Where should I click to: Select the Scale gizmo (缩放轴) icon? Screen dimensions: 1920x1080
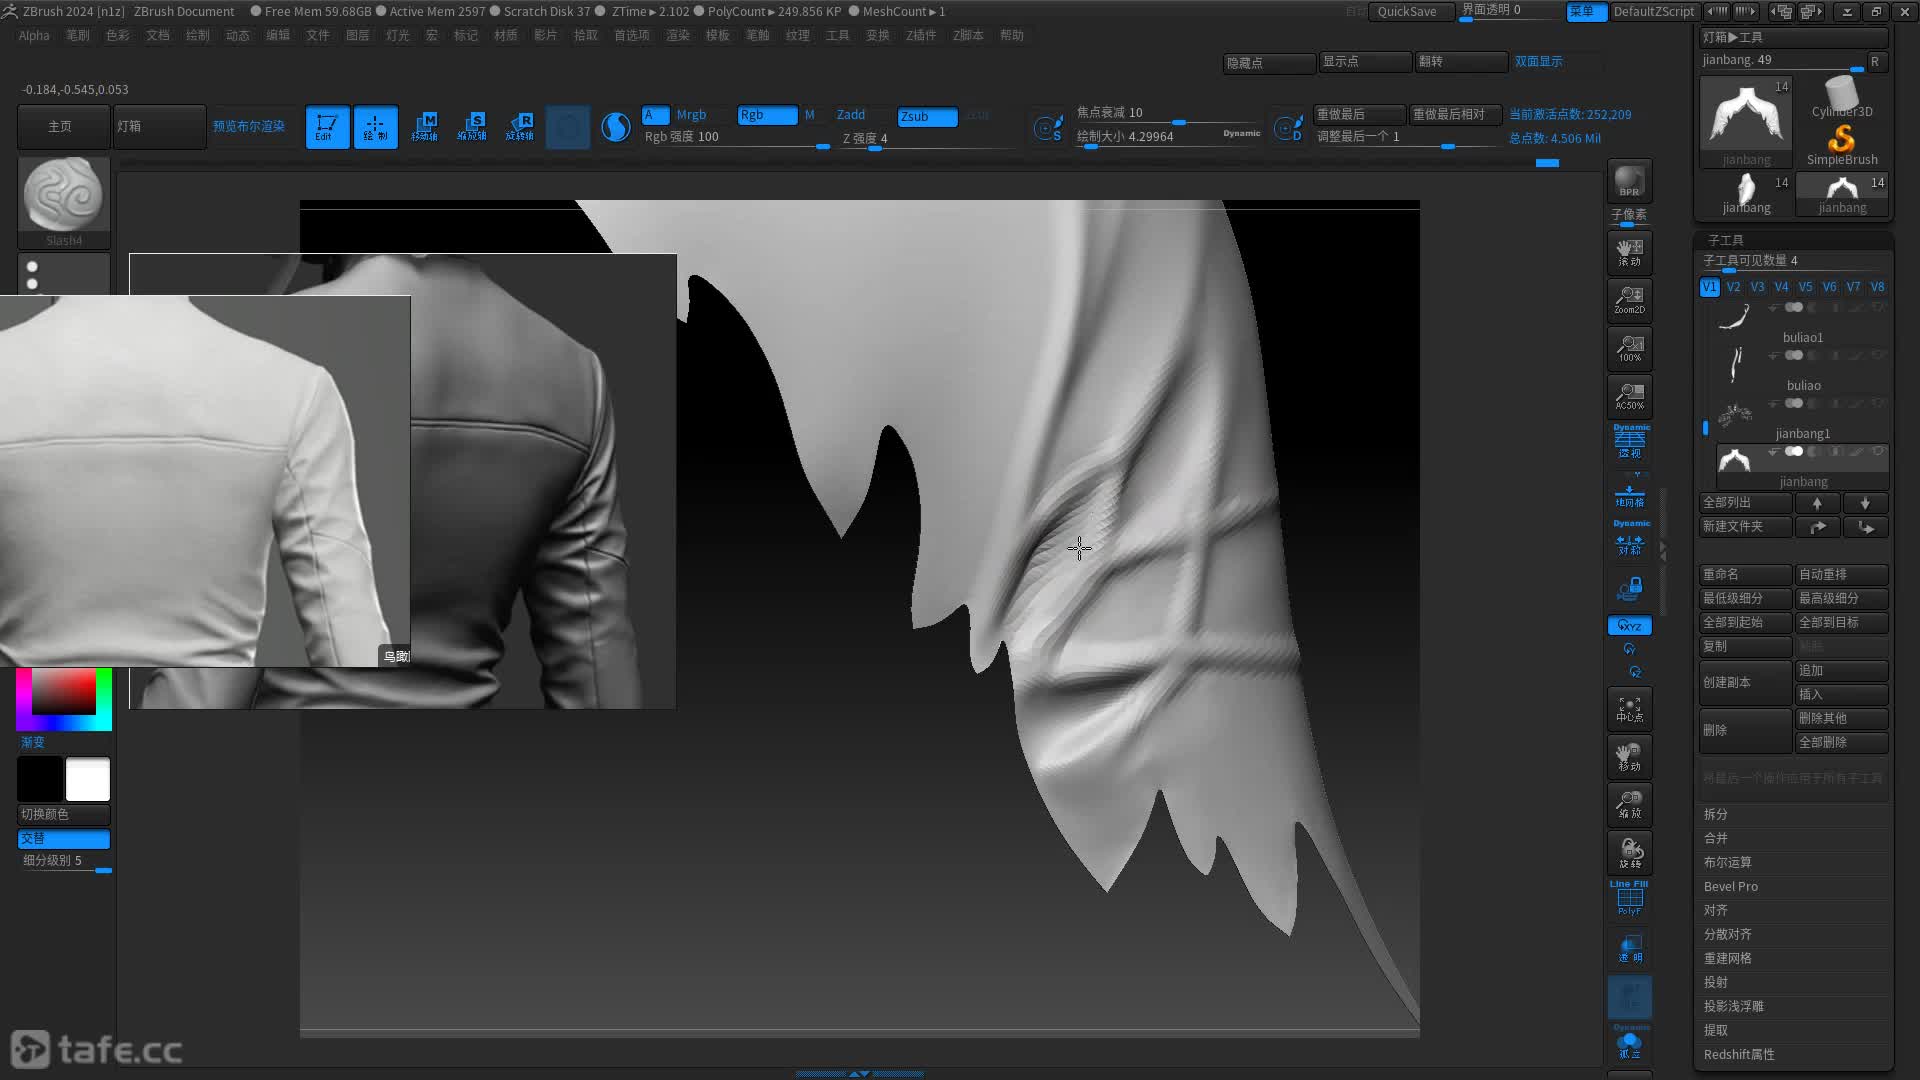[472, 127]
